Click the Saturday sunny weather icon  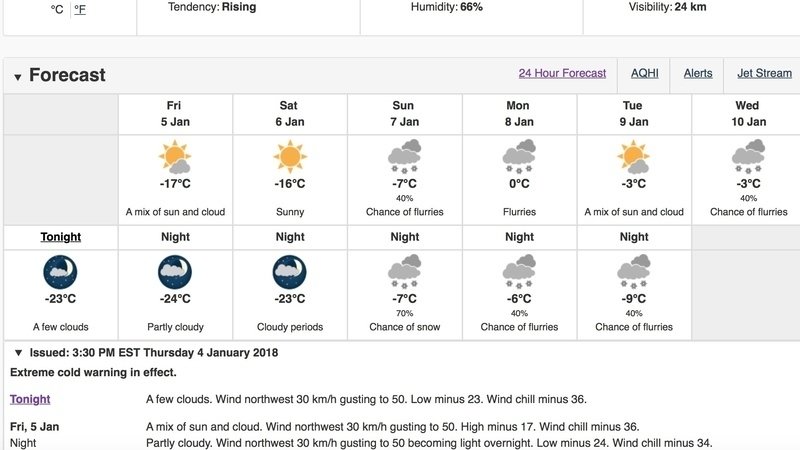[290, 157]
